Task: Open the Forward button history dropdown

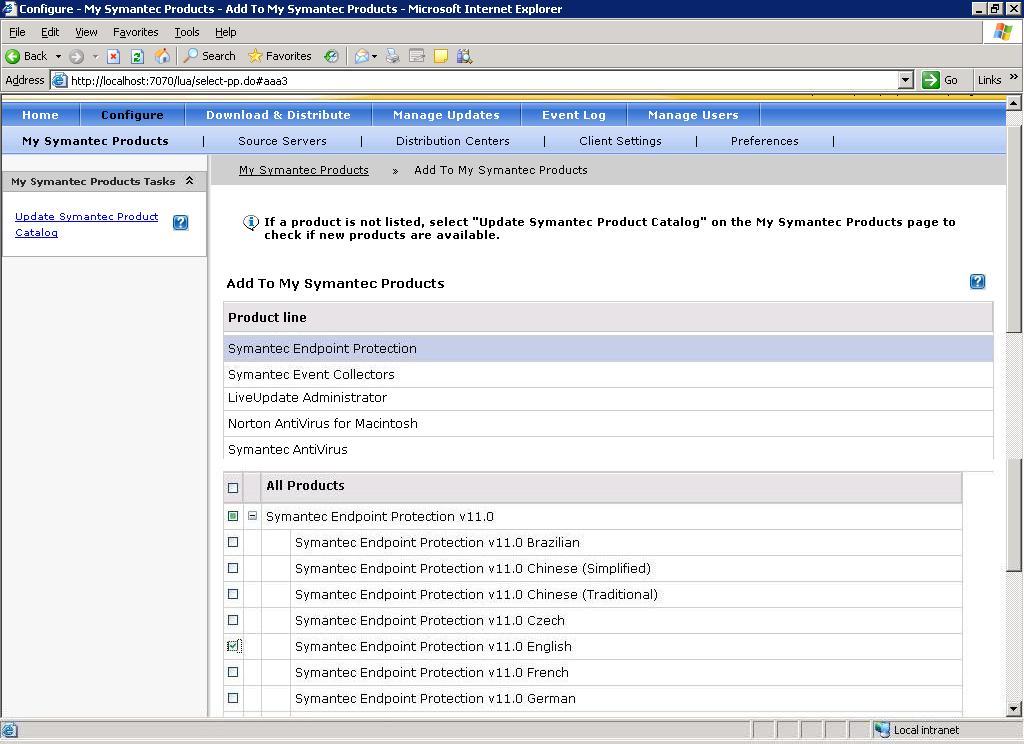Action: coord(95,56)
